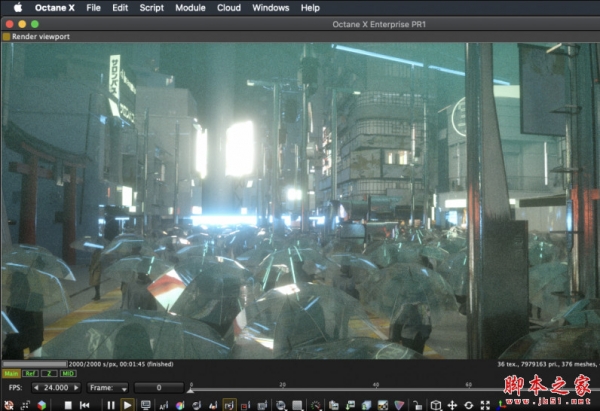Enable the MID render pass

click(x=67, y=374)
